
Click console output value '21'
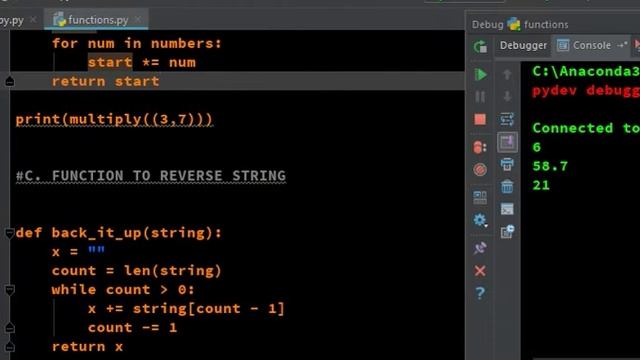[541, 185]
